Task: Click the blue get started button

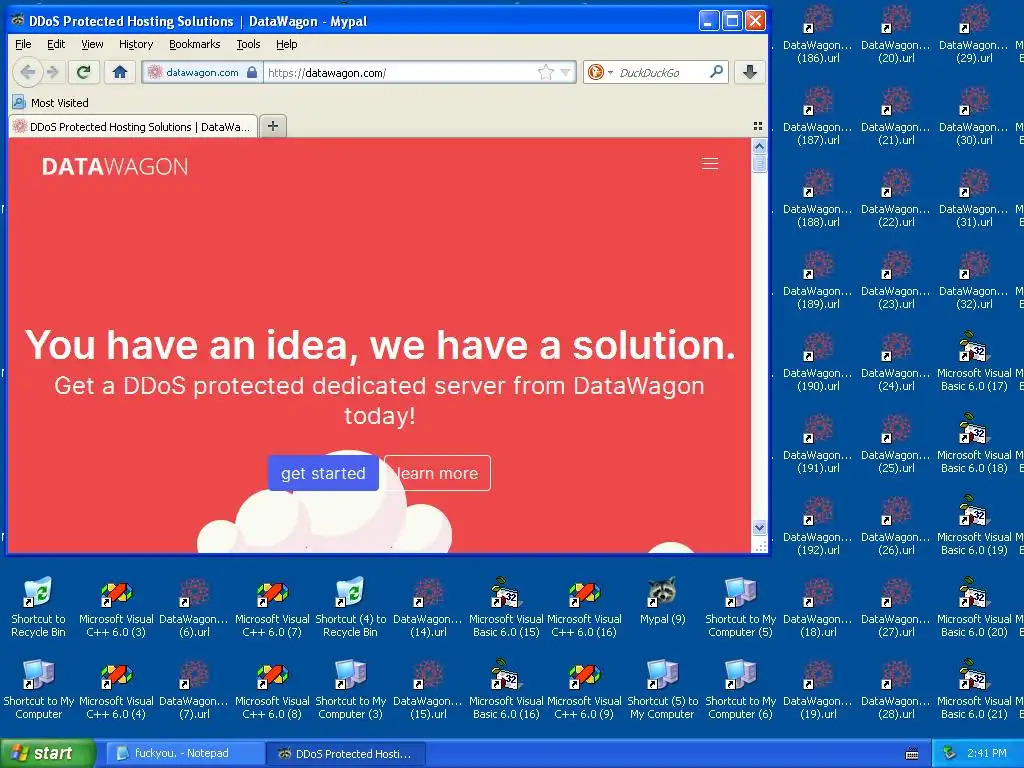Action: click(323, 473)
